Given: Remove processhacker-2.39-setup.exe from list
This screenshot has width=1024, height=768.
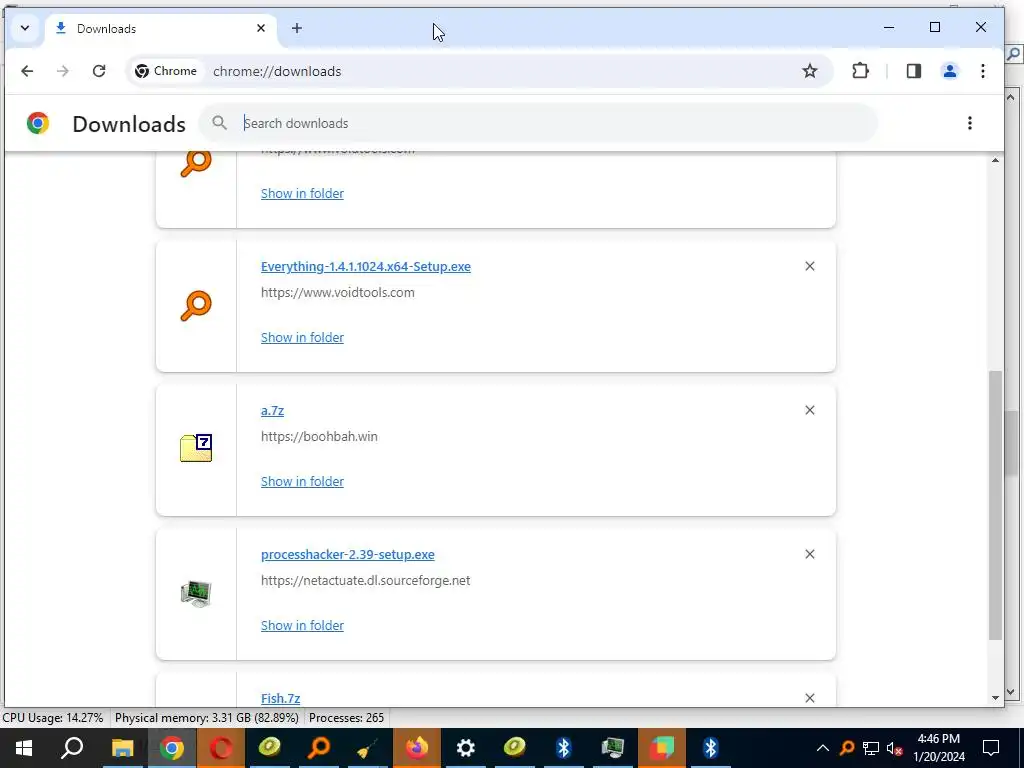Looking at the screenshot, I should pos(810,554).
